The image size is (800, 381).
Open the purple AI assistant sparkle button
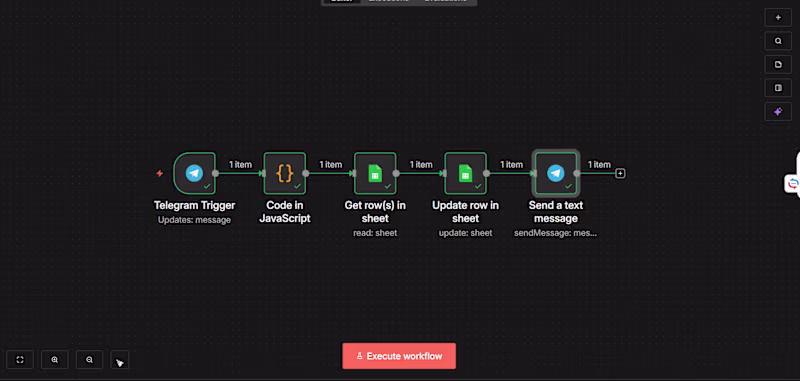pos(778,111)
